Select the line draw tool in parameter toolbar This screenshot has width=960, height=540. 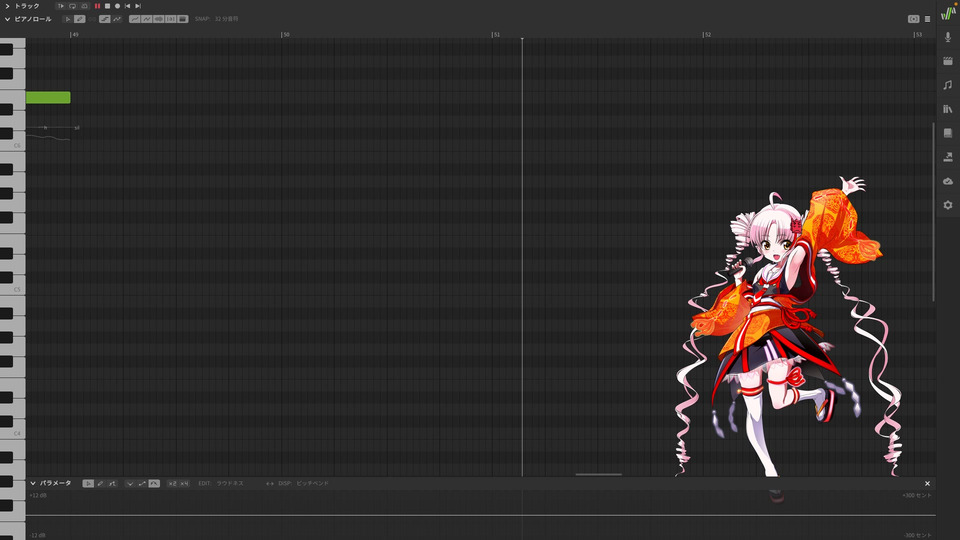(112, 484)
